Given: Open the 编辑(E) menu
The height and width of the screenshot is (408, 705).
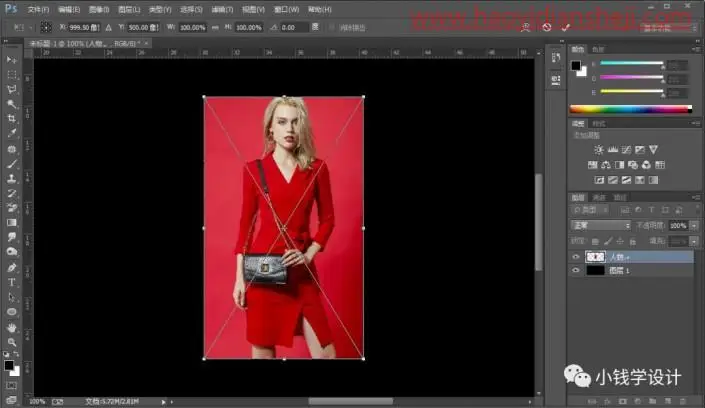Looking at the screenshot, I should point(68,9).
